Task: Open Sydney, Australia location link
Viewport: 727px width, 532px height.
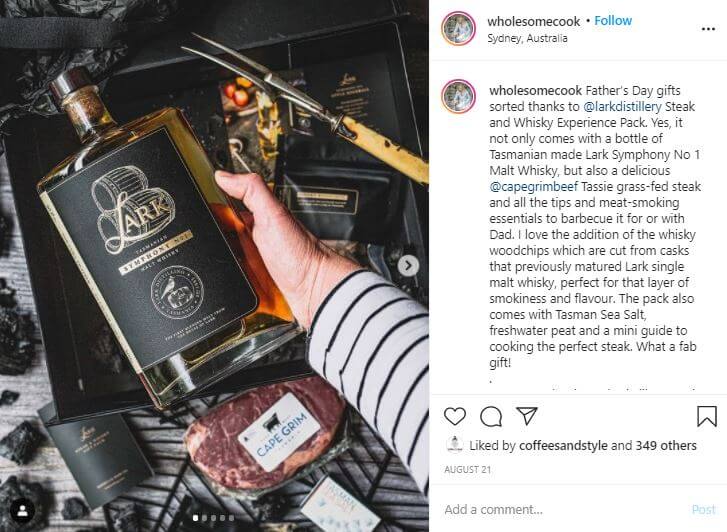Action: [x=527, y=38]
